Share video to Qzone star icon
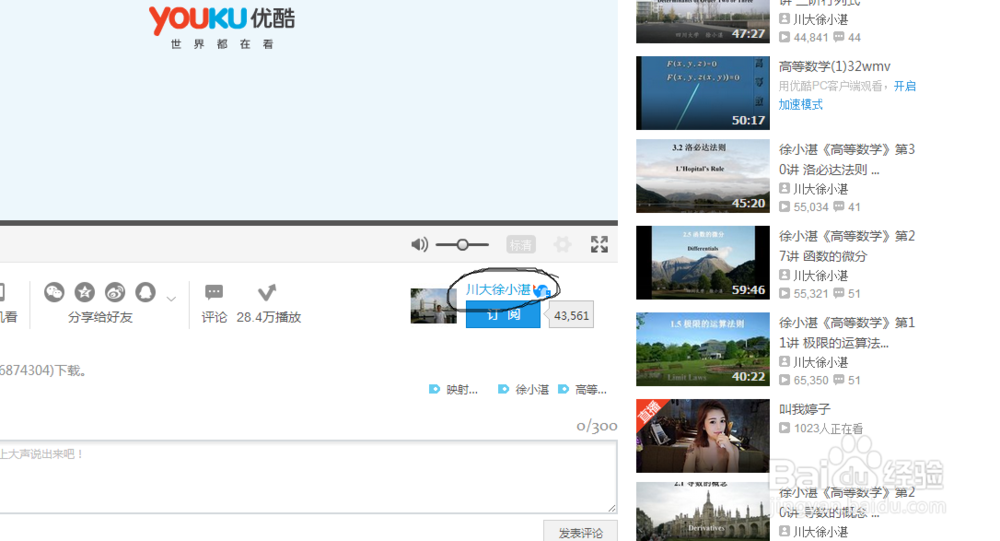The image size is (1000, 541). (x=85, y=292)
